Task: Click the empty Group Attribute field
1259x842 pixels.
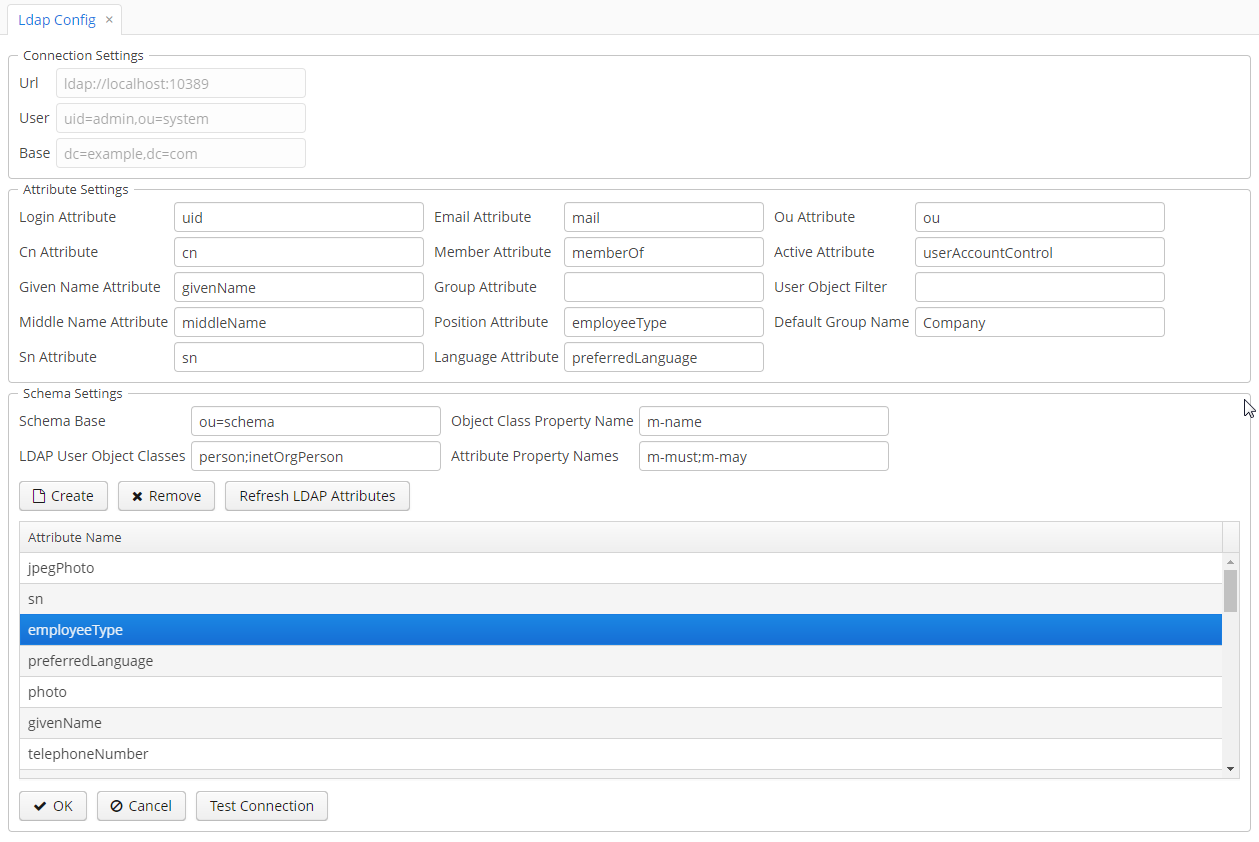Action: [664, 287]
